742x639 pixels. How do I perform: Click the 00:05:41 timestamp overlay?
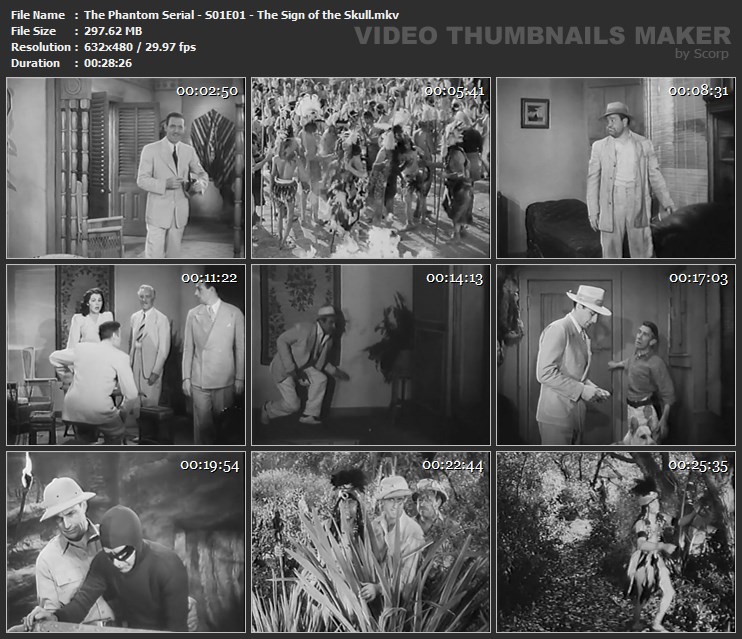coord(454,91)
